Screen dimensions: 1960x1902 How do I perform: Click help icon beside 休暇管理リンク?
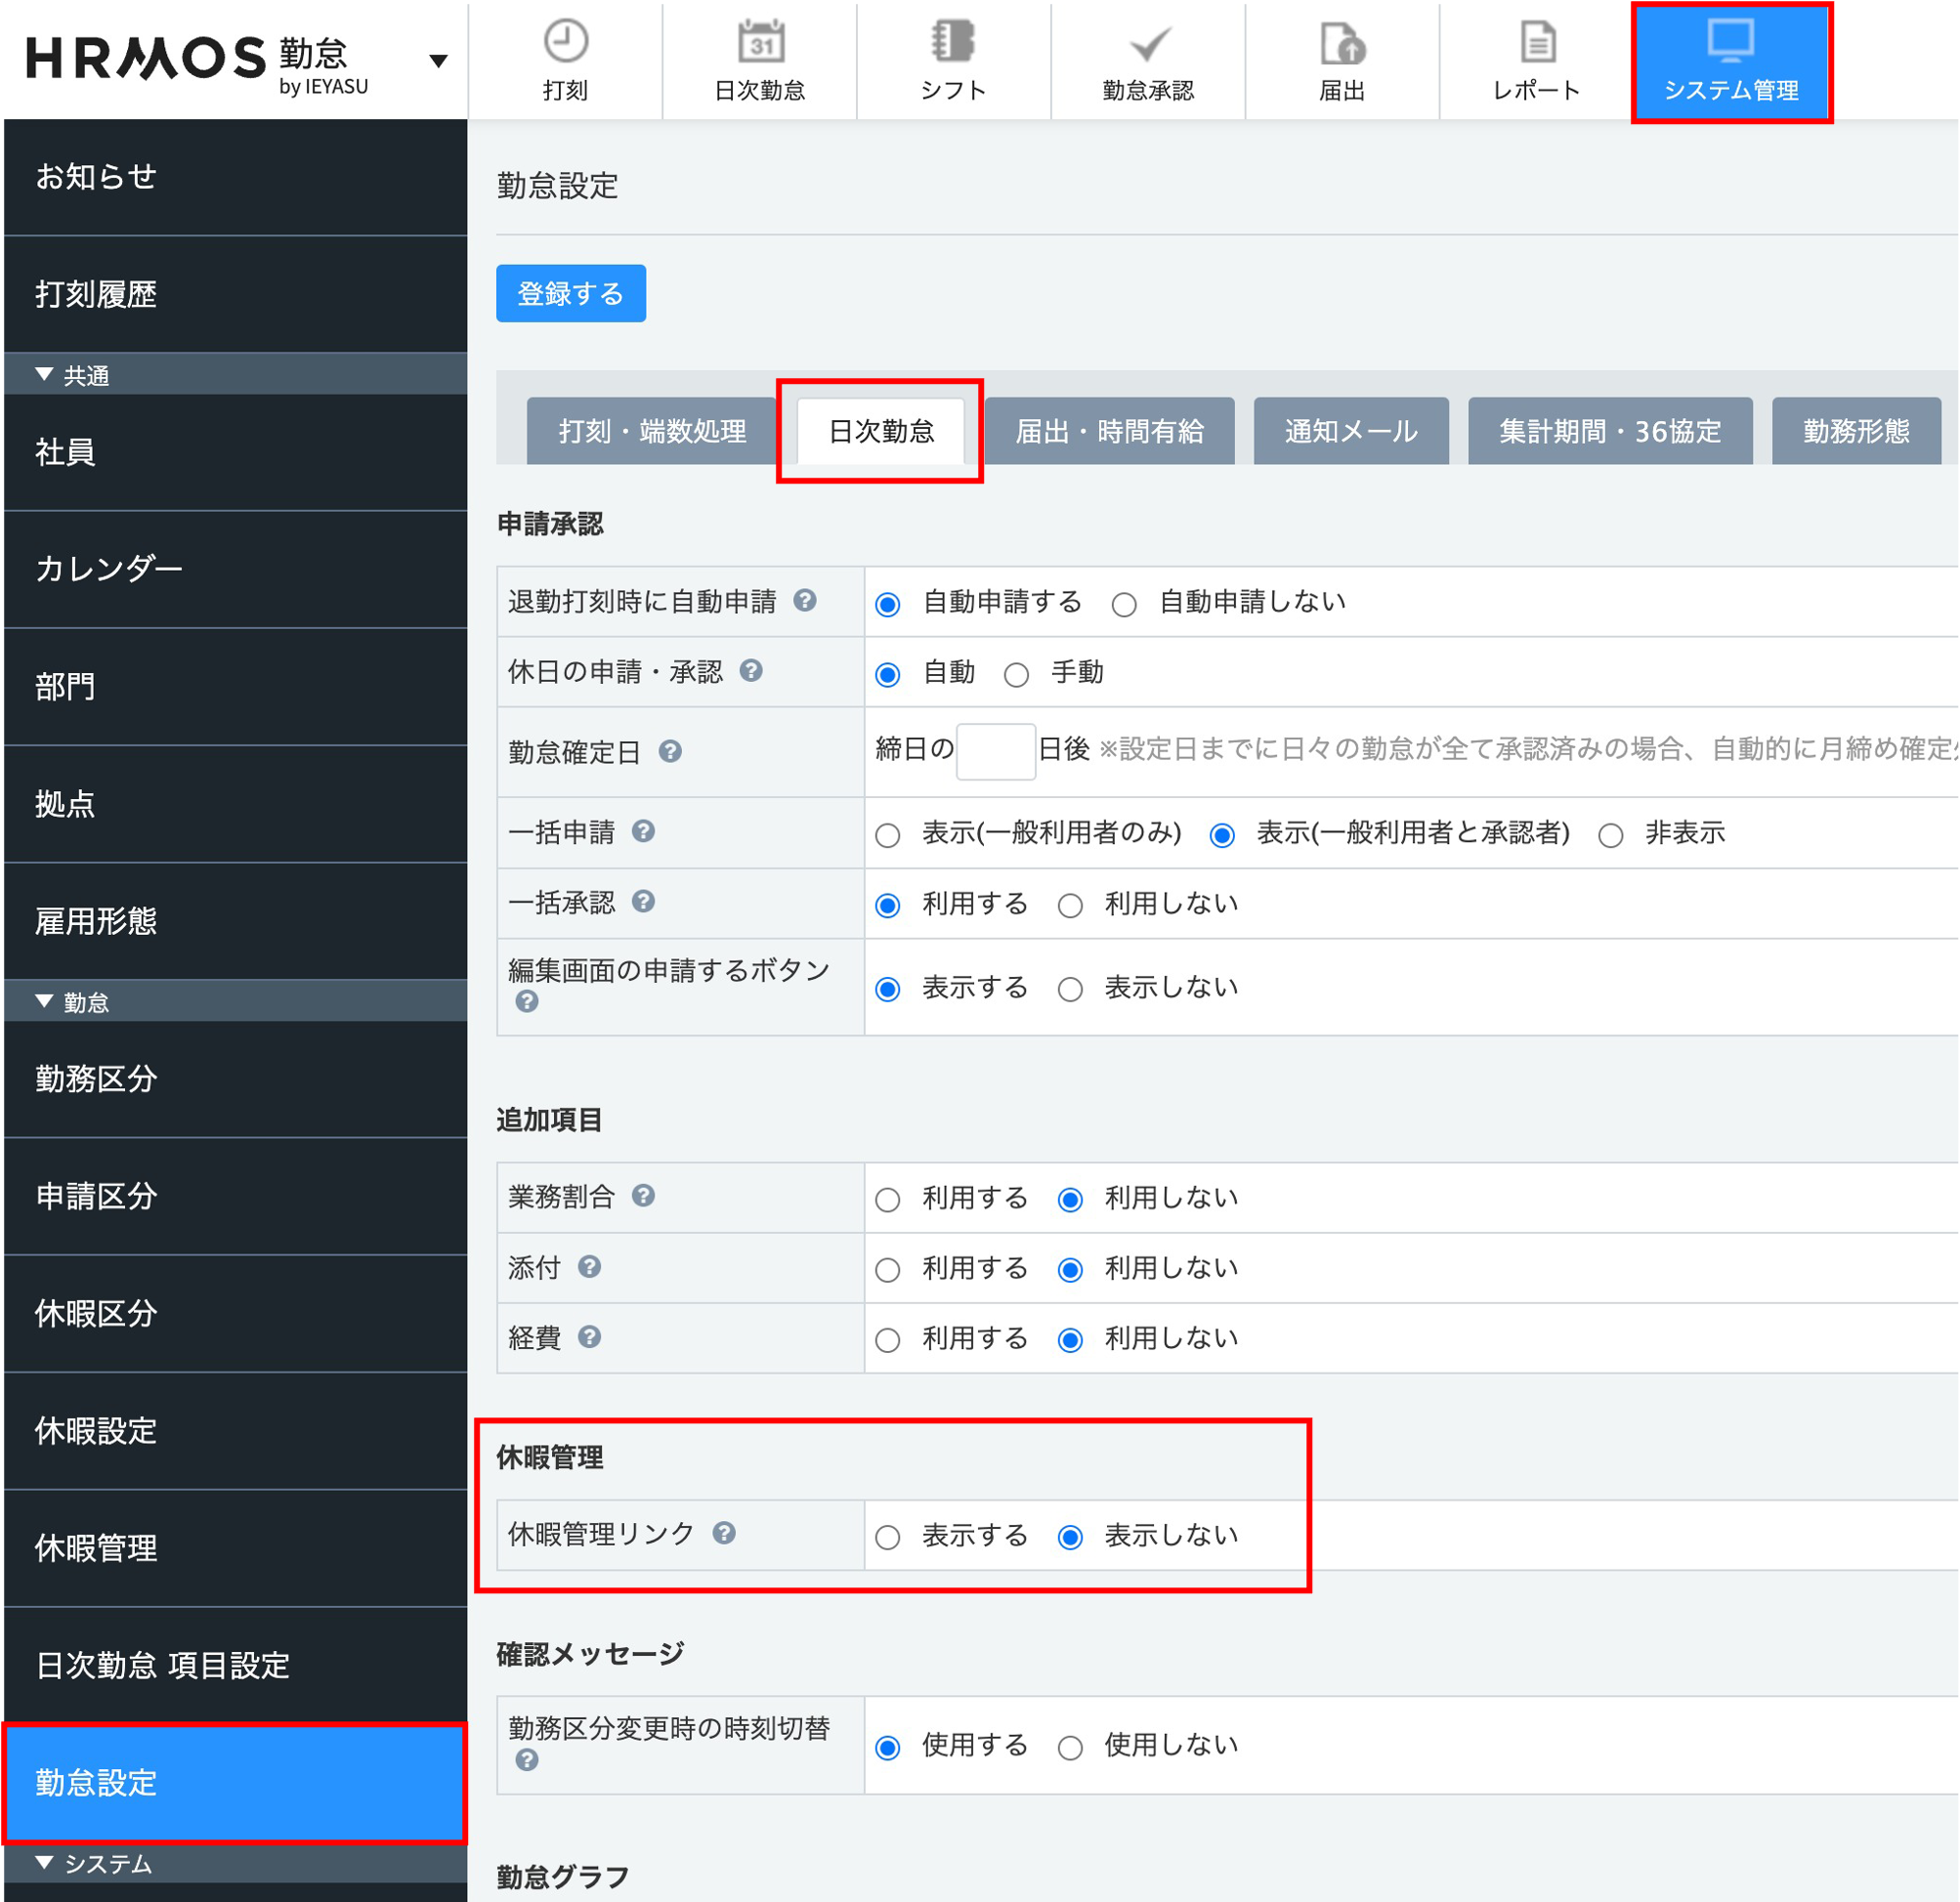pos(724,1532)
